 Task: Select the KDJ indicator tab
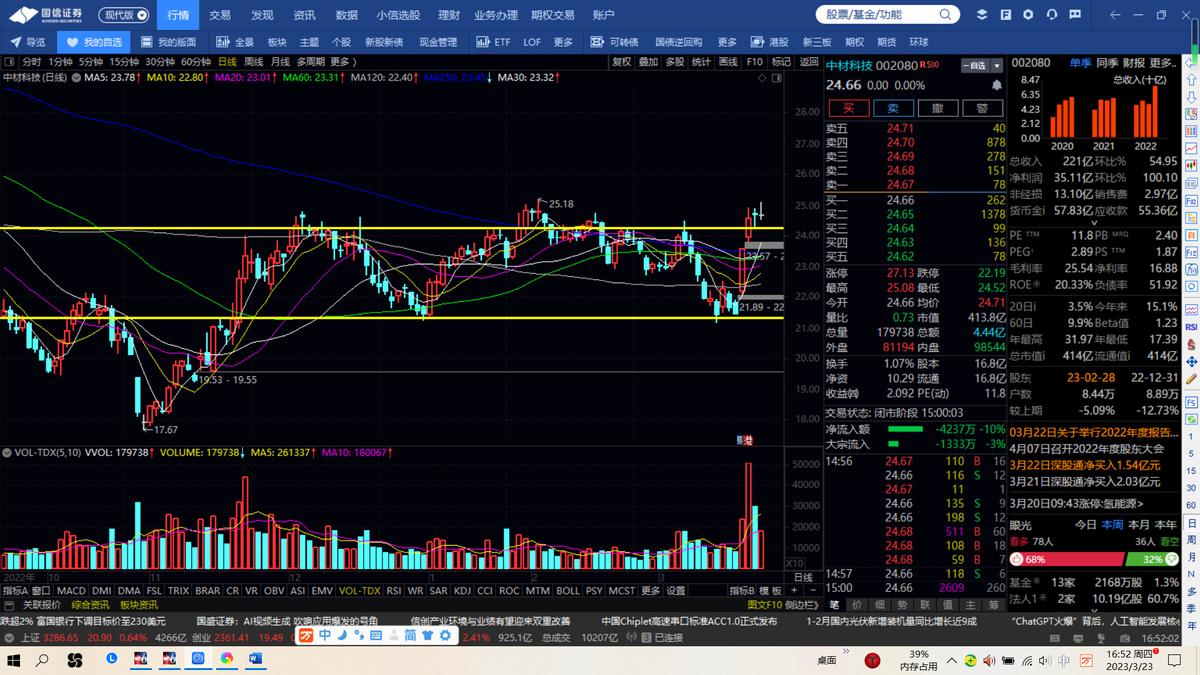click(462, 590)
